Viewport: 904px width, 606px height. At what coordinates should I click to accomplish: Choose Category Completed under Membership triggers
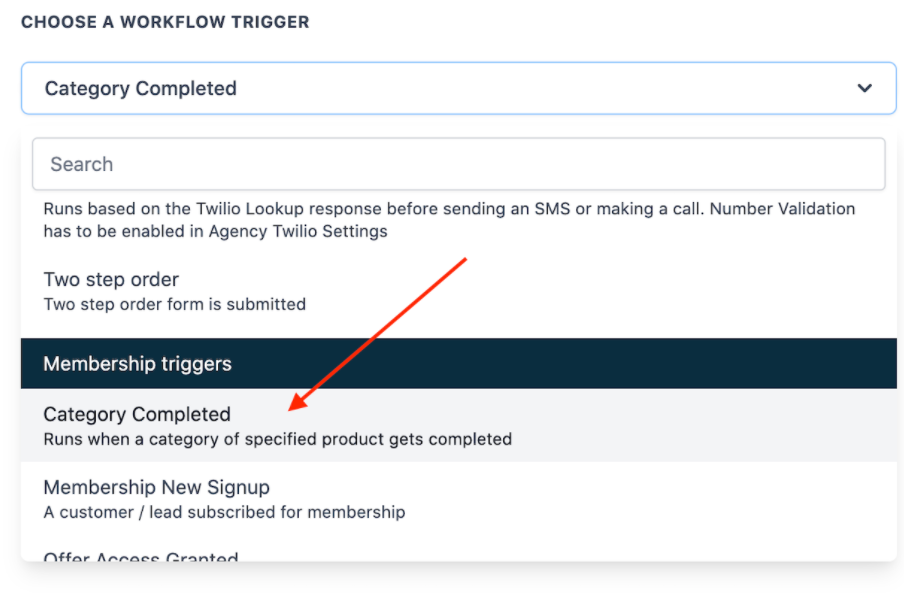[x=137, y=414]
